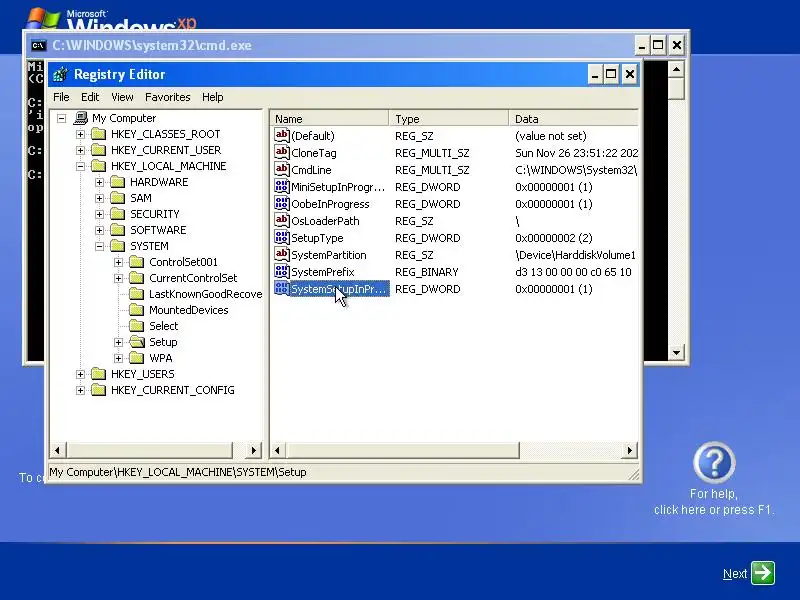Expand the WPA key
This screenshot has width=800, height=600.
click(118, 358)
